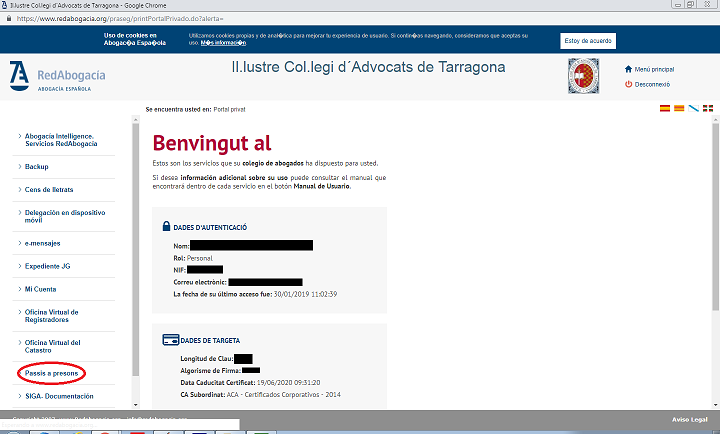Click the browser address bar URL
This screenshot has width=720, height=434.
click(120, 19)
